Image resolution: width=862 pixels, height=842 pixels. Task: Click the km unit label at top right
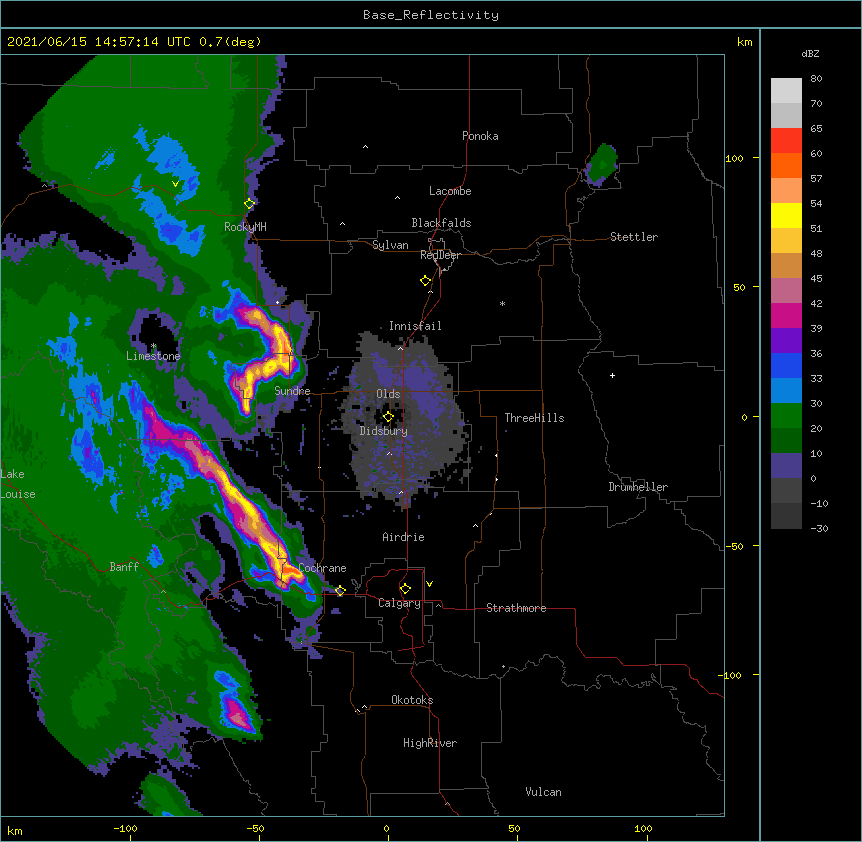click(x=744, y=42)
